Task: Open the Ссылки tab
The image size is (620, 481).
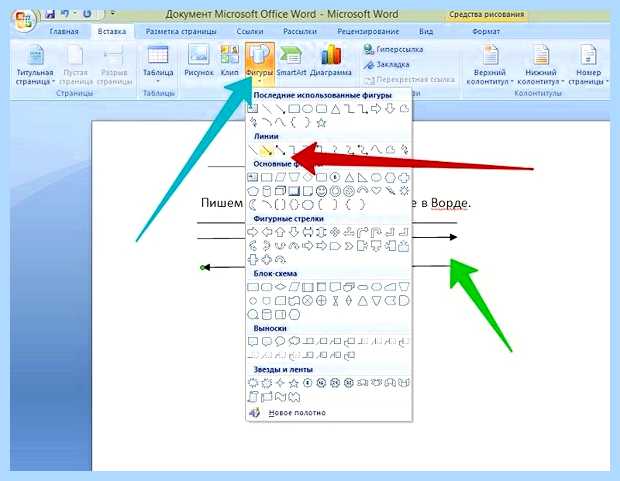Action: pos(250,31)
